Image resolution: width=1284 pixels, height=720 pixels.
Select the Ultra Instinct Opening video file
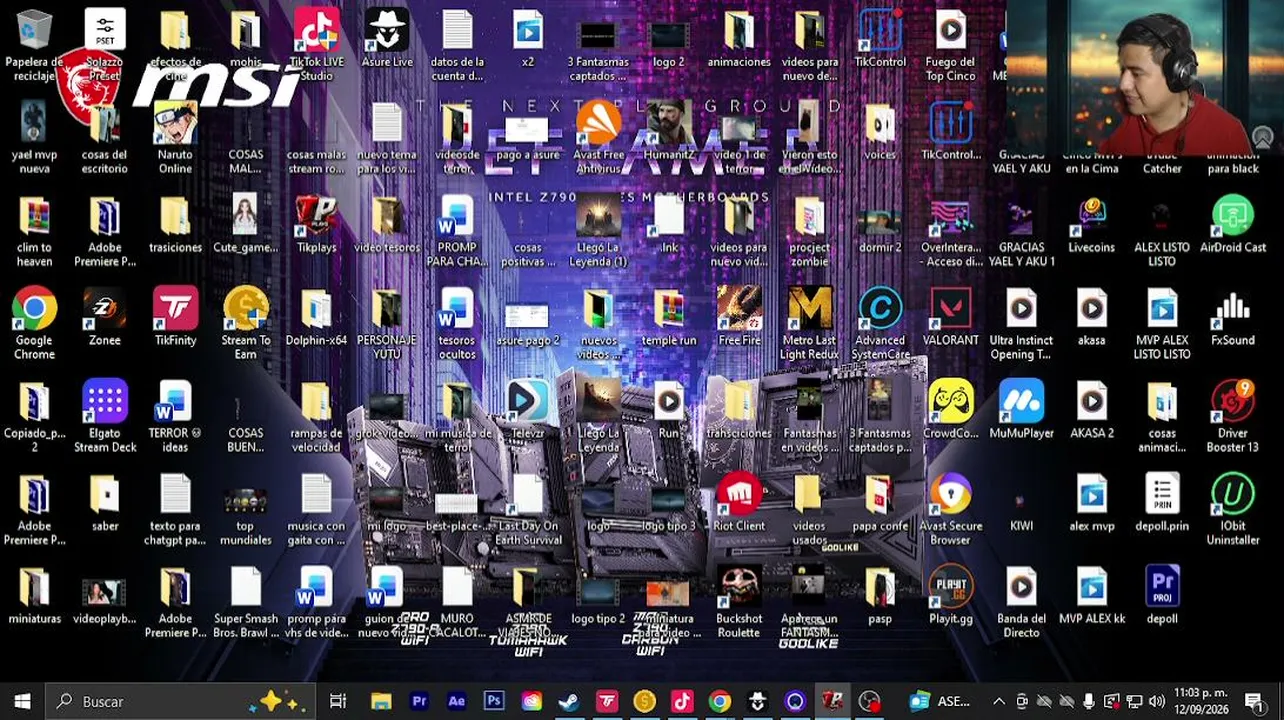1021,324
